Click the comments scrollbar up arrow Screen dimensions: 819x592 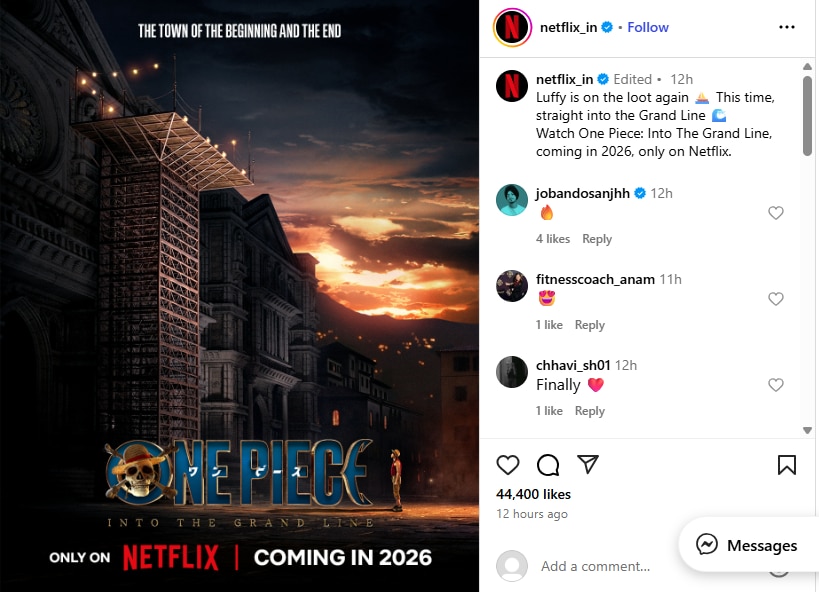click(x=808, y=66)
